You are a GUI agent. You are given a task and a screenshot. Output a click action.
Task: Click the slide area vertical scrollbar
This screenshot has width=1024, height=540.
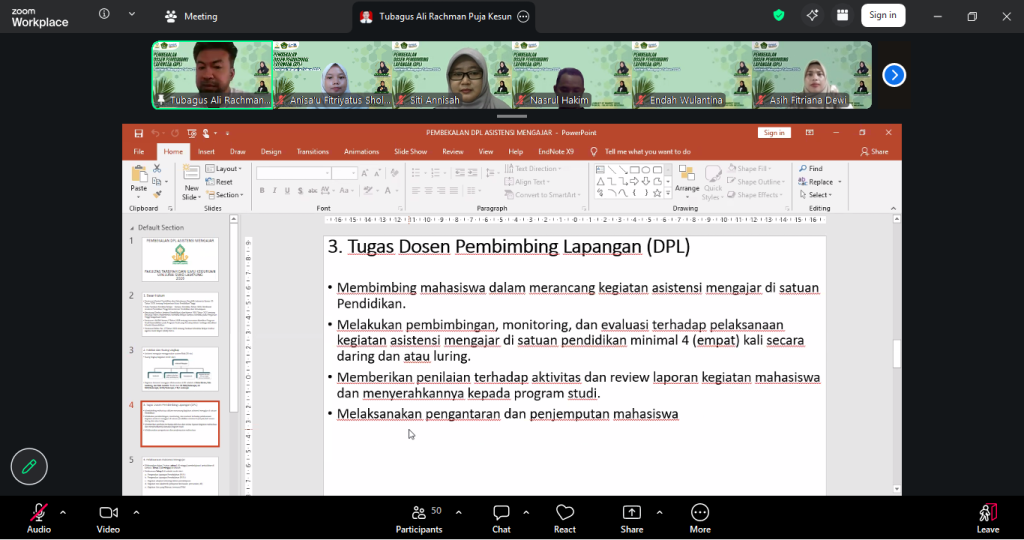click(x=896, y=353)
